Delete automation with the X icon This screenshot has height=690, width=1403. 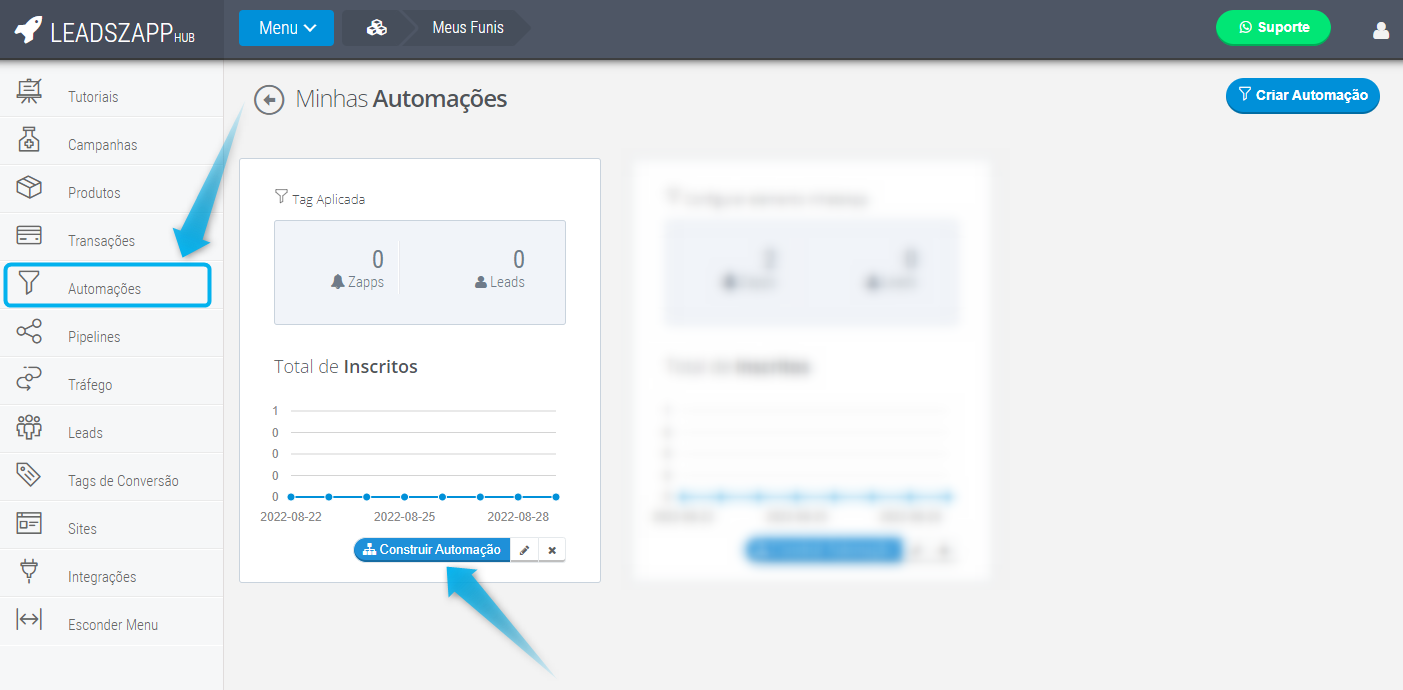point(552,550)
